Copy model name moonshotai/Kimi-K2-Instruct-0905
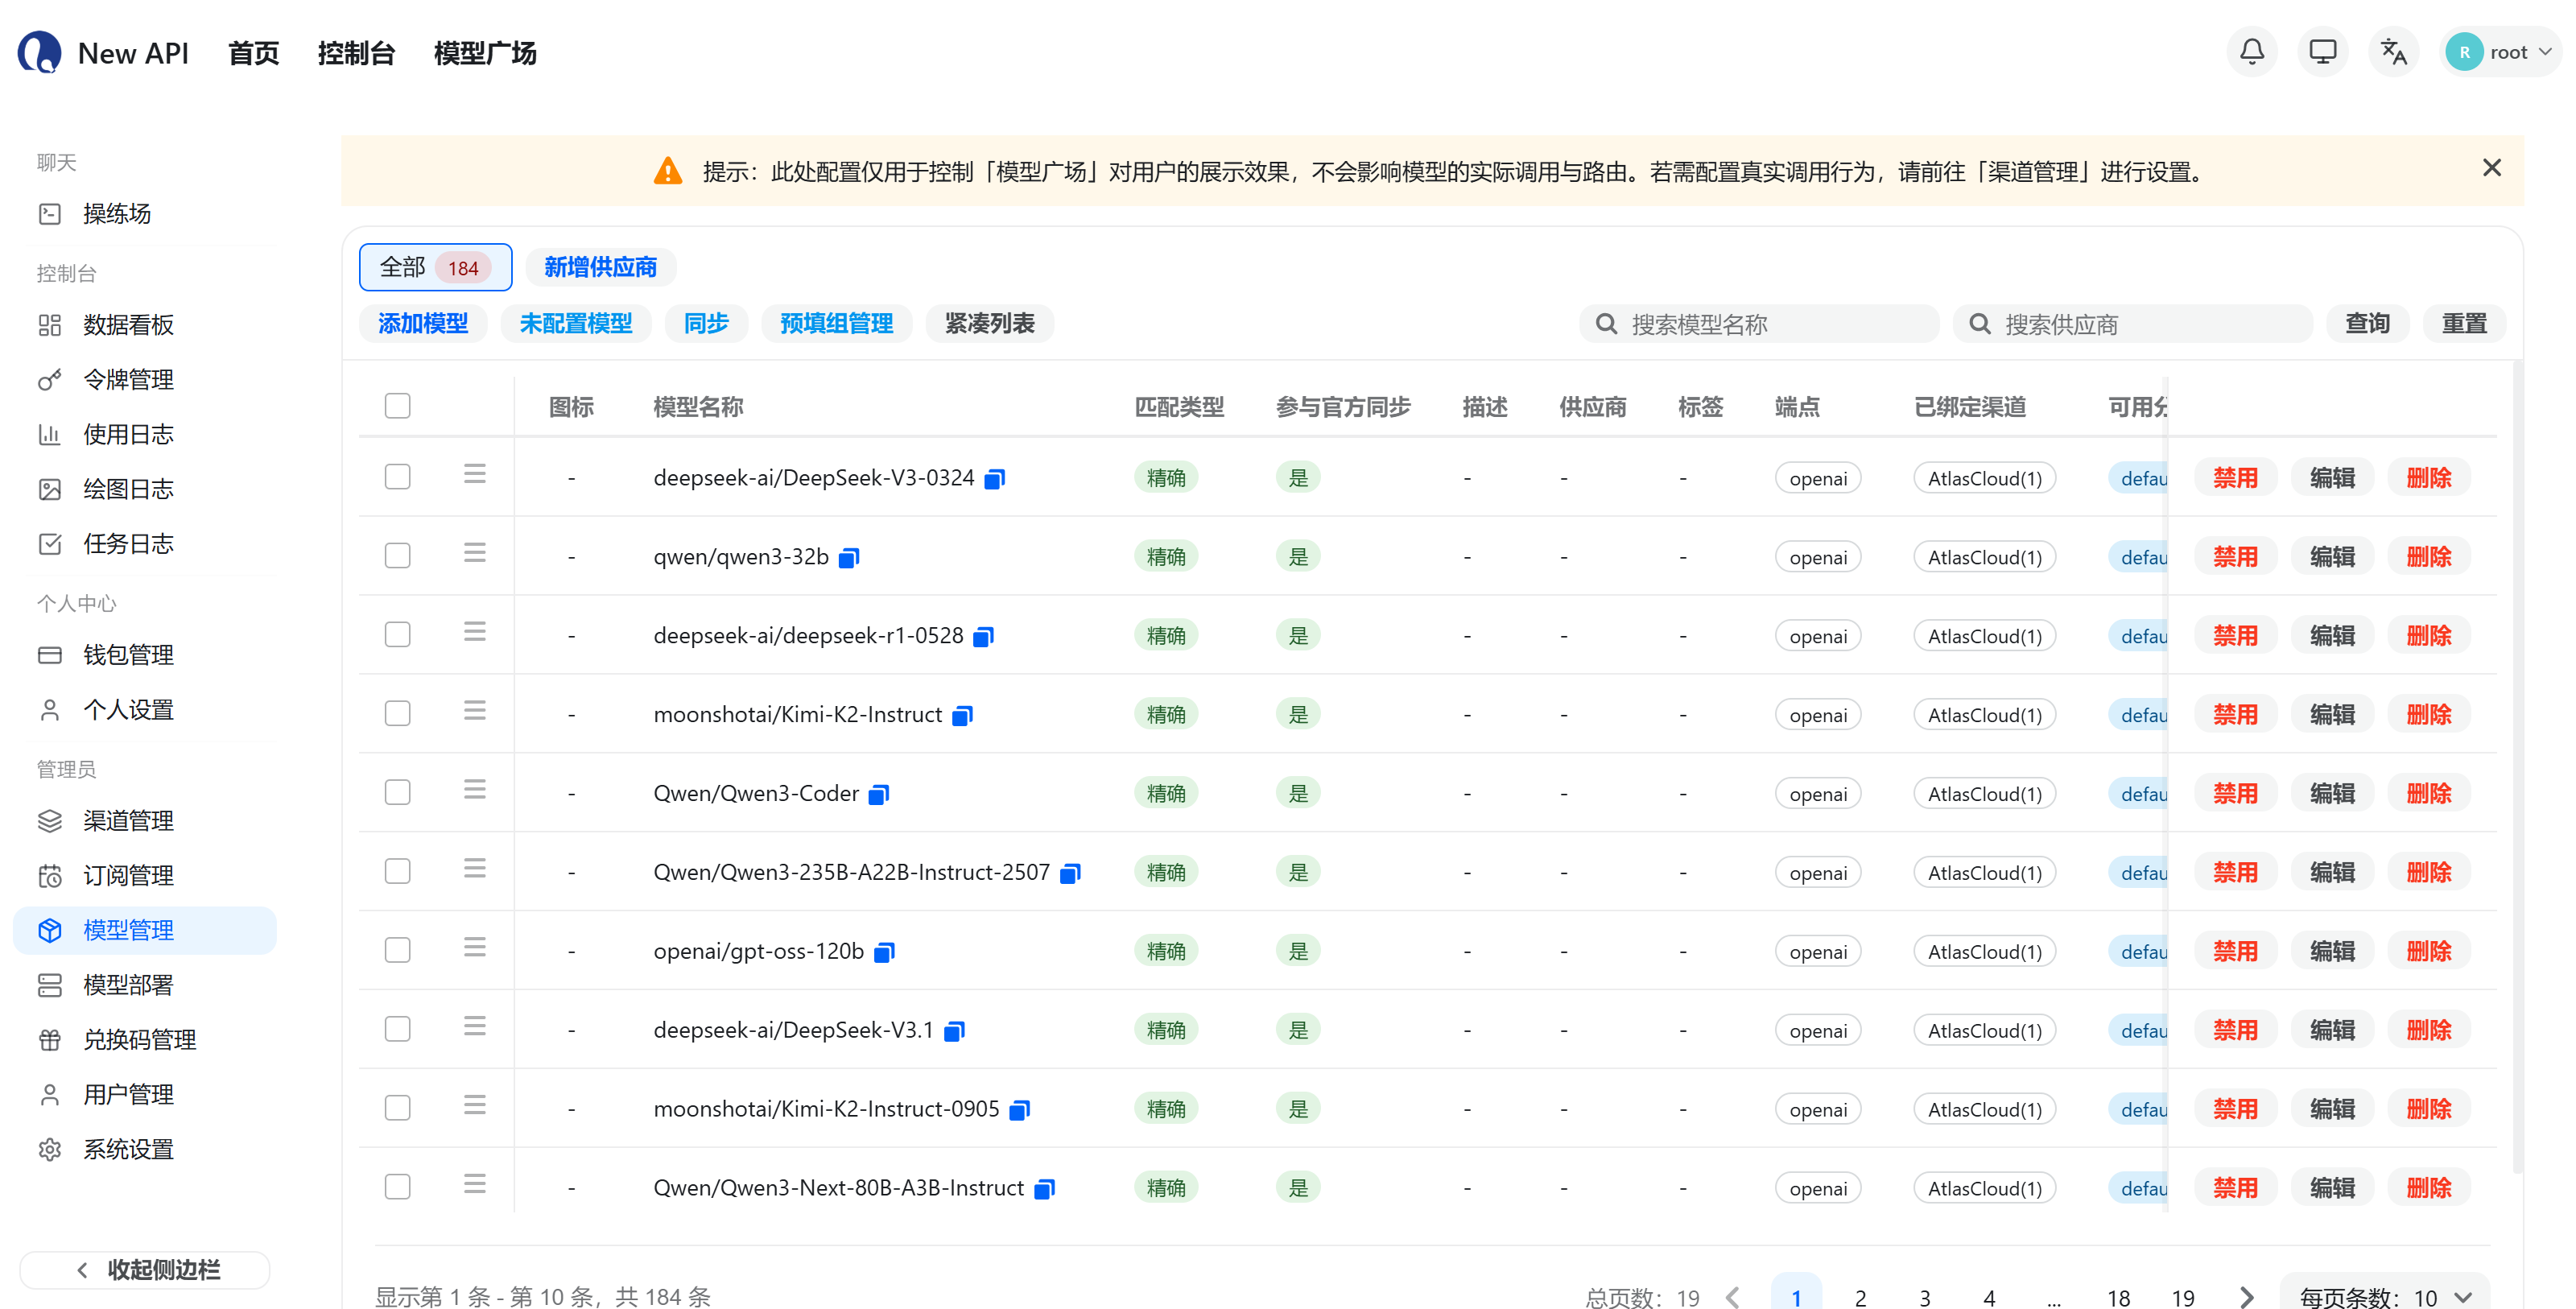Image resolution: width=2576 pixels, height=1309 pixels. point(1019,1110)
